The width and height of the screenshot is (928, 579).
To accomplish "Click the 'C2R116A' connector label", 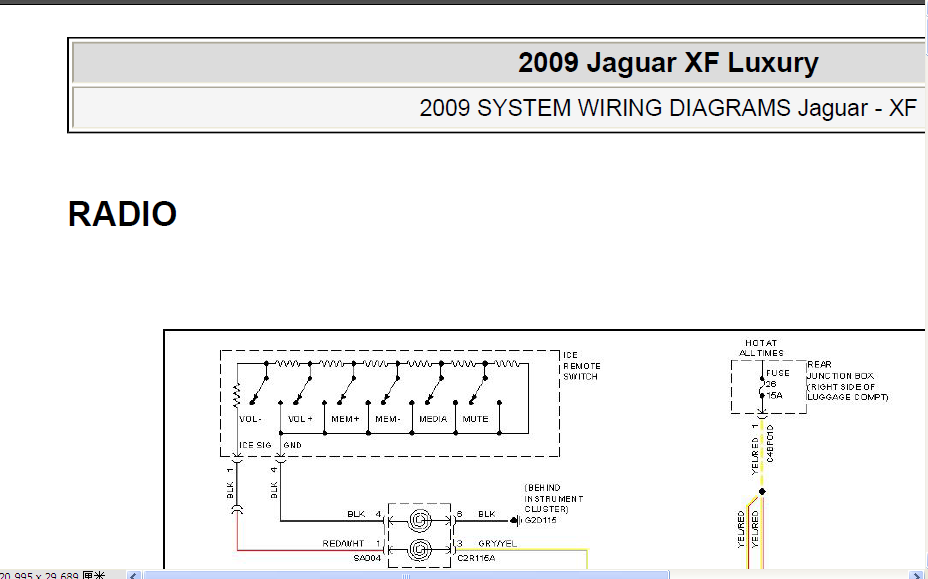I will (476, 558).
